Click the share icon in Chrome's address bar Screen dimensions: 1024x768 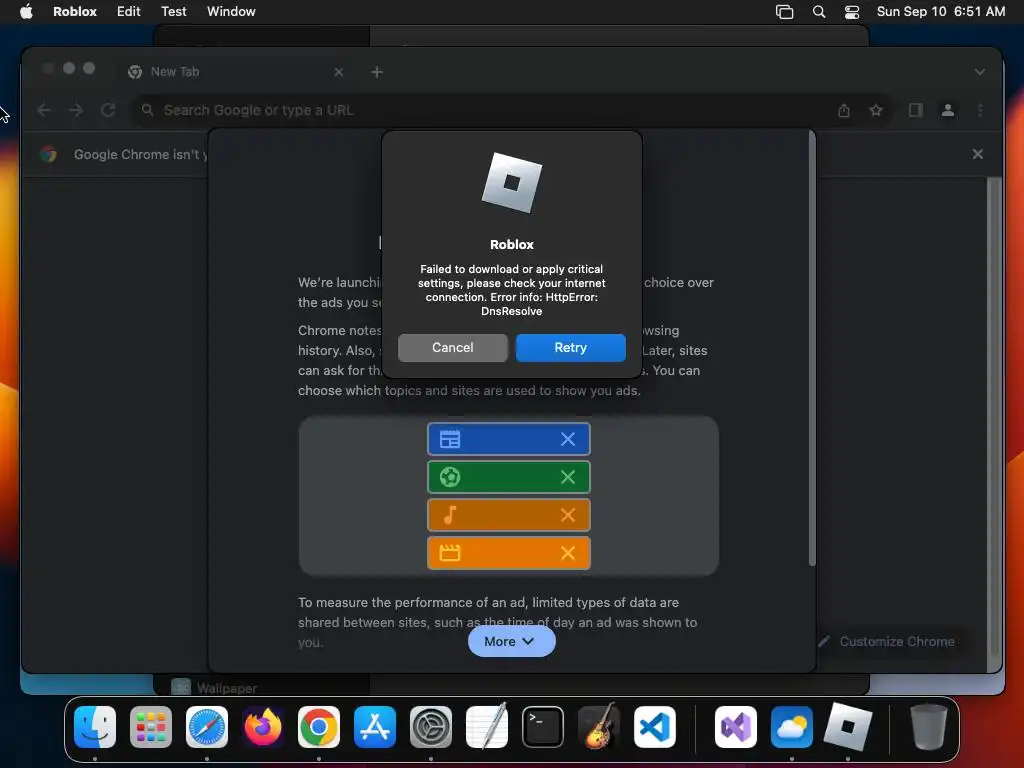click(844, 110)
